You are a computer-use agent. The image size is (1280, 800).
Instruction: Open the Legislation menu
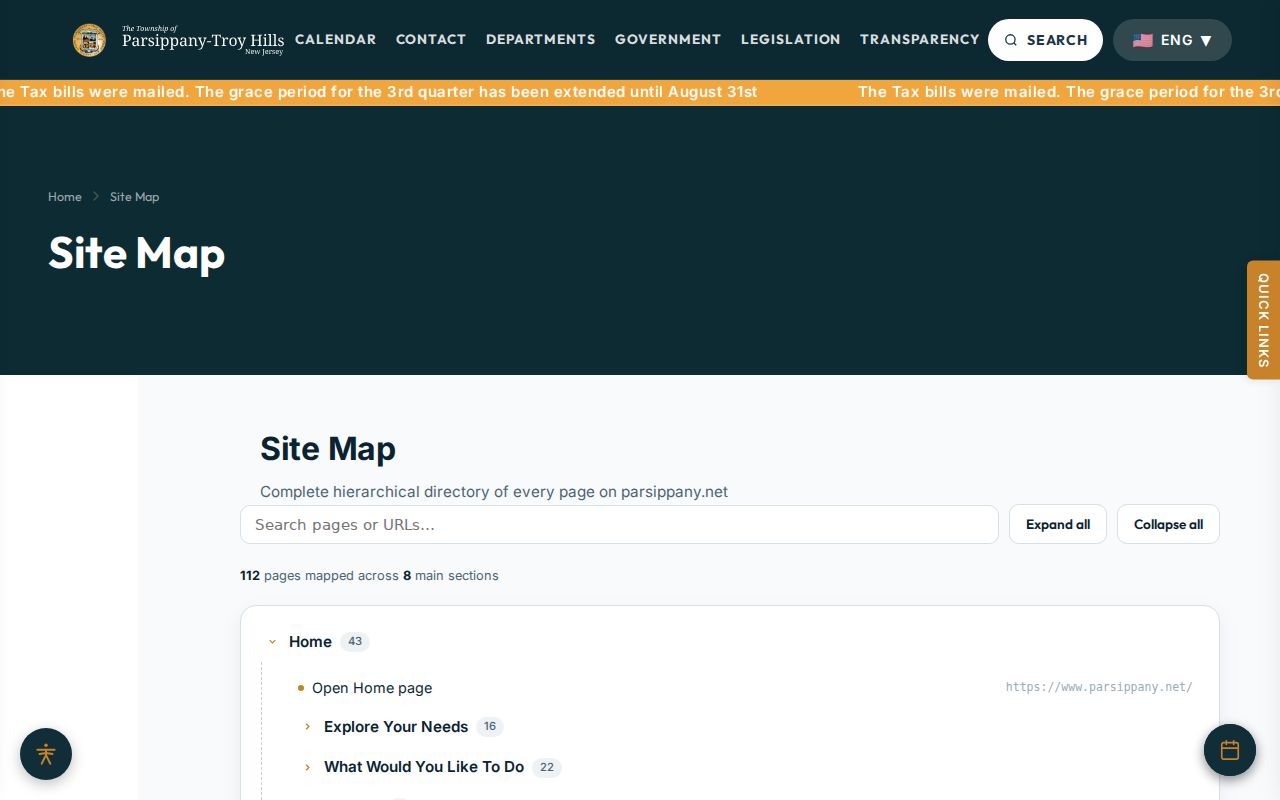(x=791, y=39)
